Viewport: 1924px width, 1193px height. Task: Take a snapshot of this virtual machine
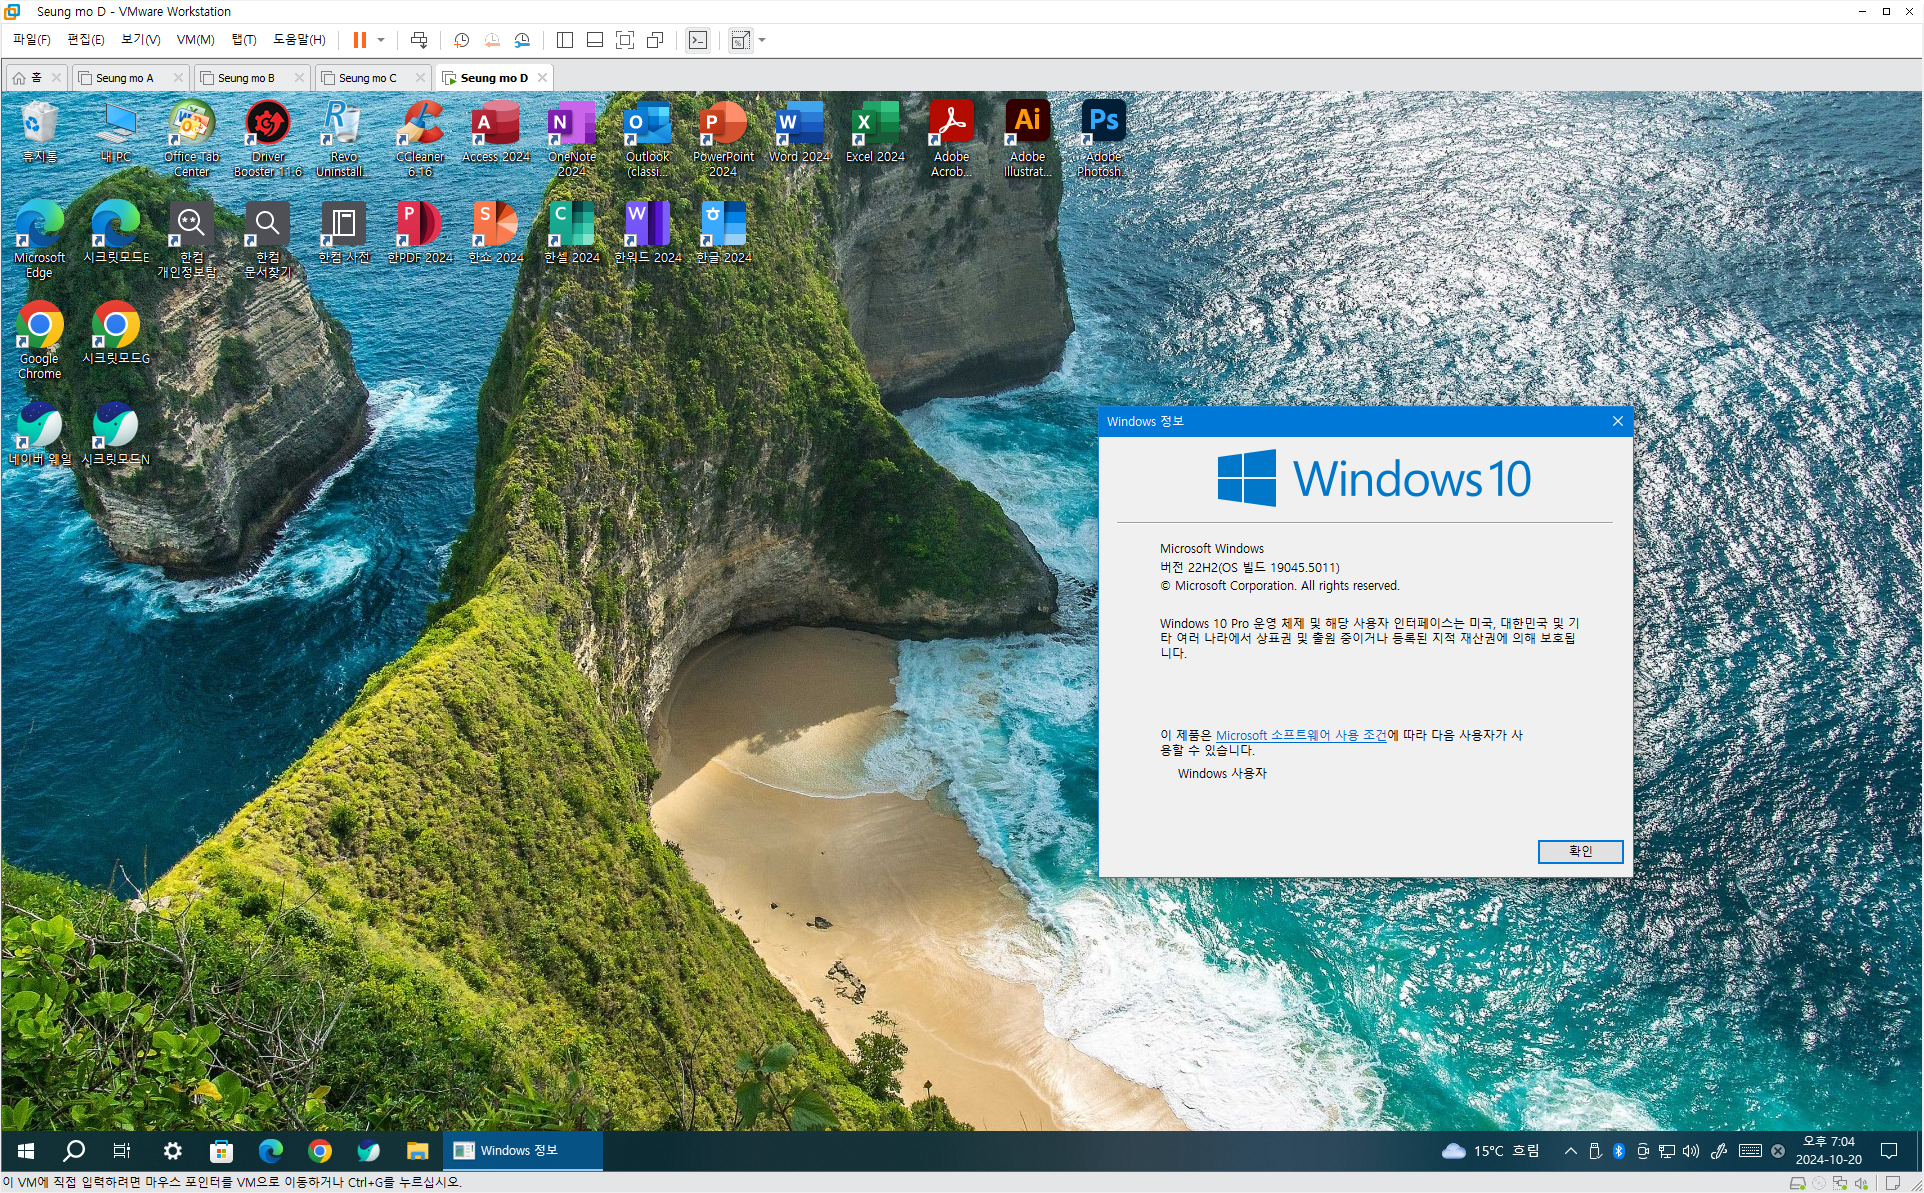tap(461, 40)
